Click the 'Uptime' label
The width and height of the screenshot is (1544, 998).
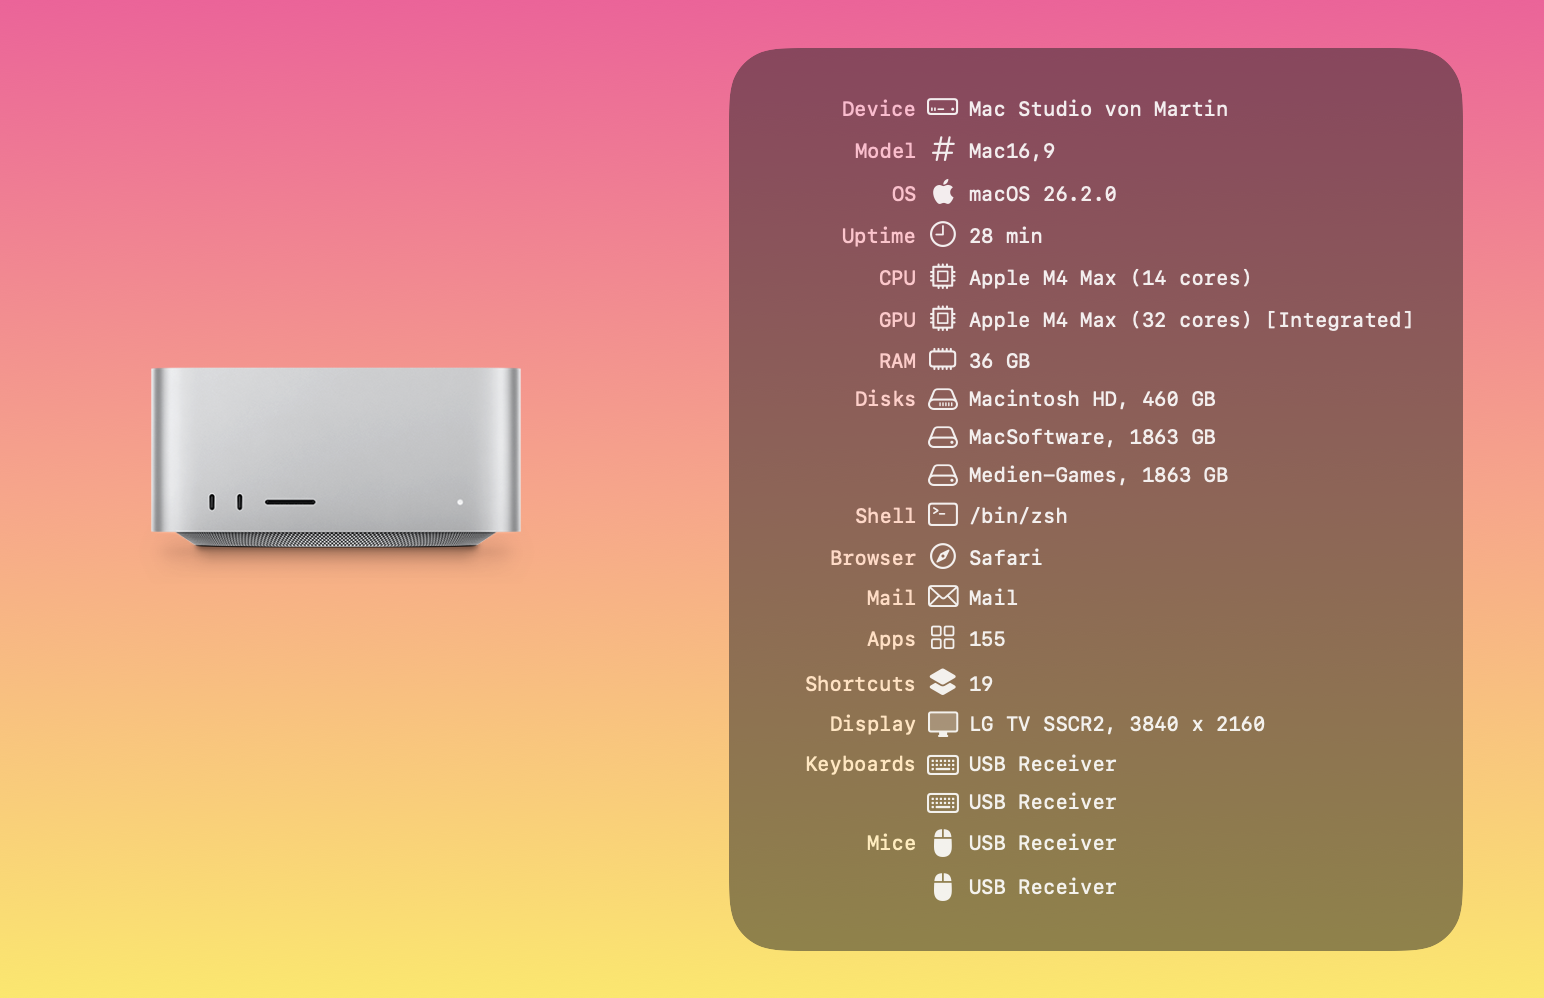point(878,236)
